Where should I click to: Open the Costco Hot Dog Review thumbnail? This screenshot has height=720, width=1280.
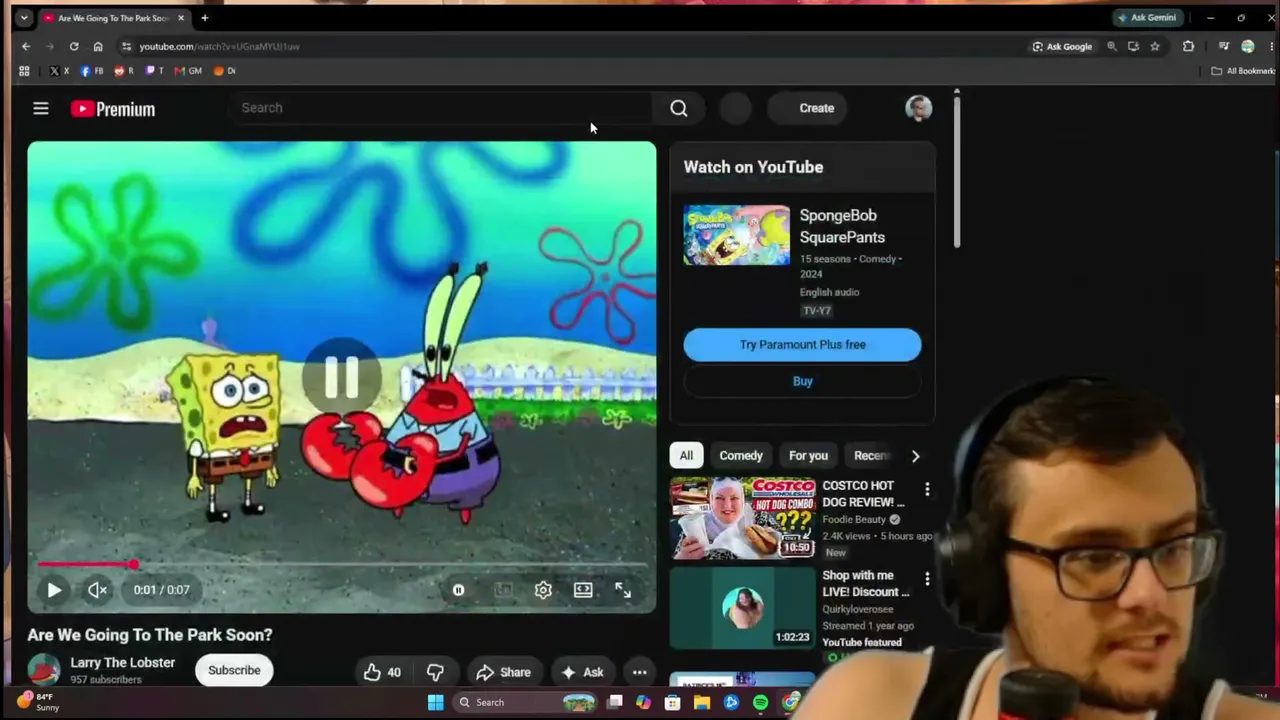pyautogui.click(x=742, y=518)
